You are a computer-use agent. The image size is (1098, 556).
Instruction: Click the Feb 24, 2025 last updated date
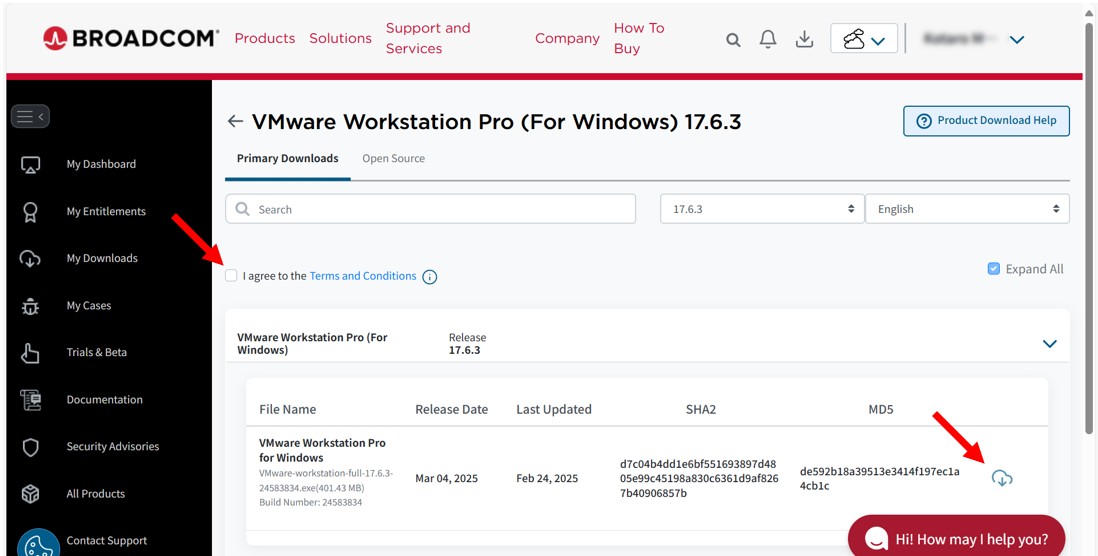tap(547, 479)
